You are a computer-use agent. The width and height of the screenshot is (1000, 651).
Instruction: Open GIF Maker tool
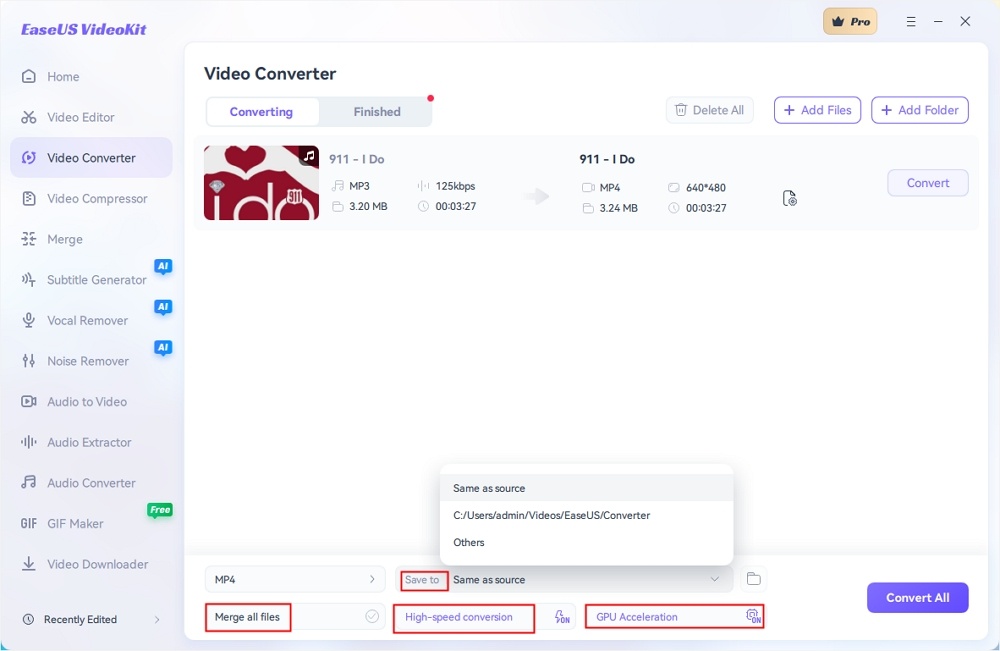click(62, 523)
